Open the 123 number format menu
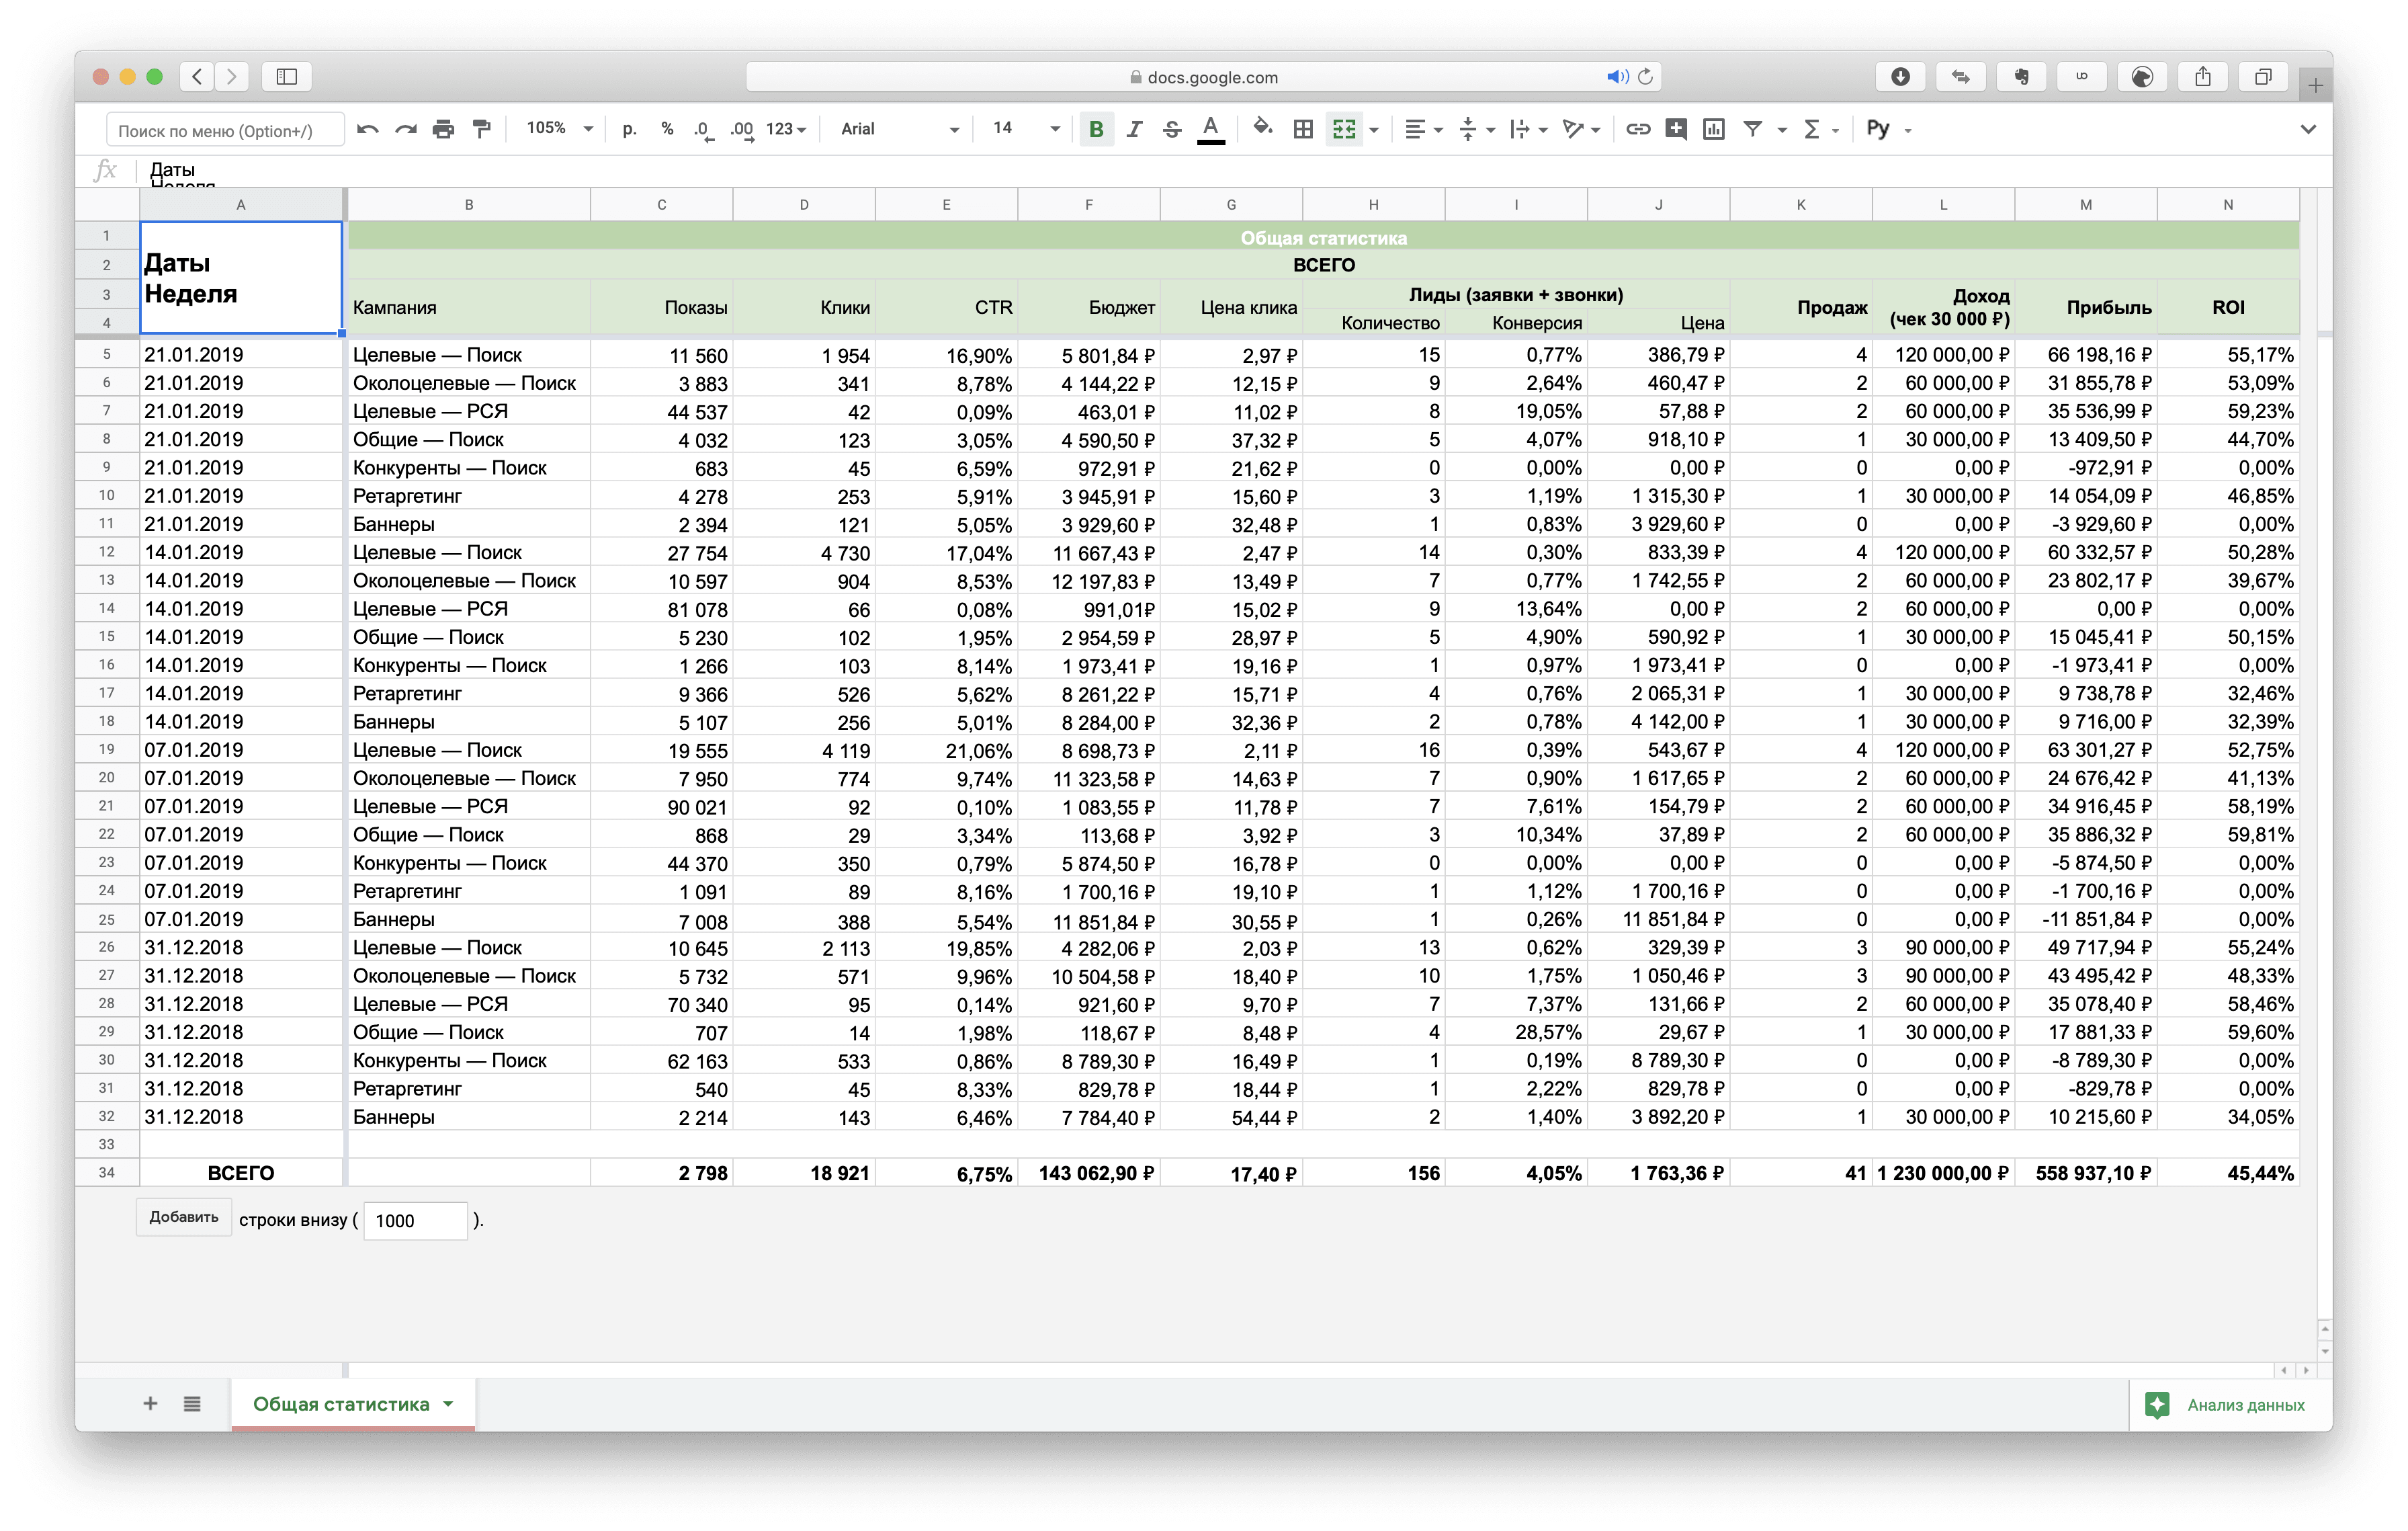 coord(786,129)
